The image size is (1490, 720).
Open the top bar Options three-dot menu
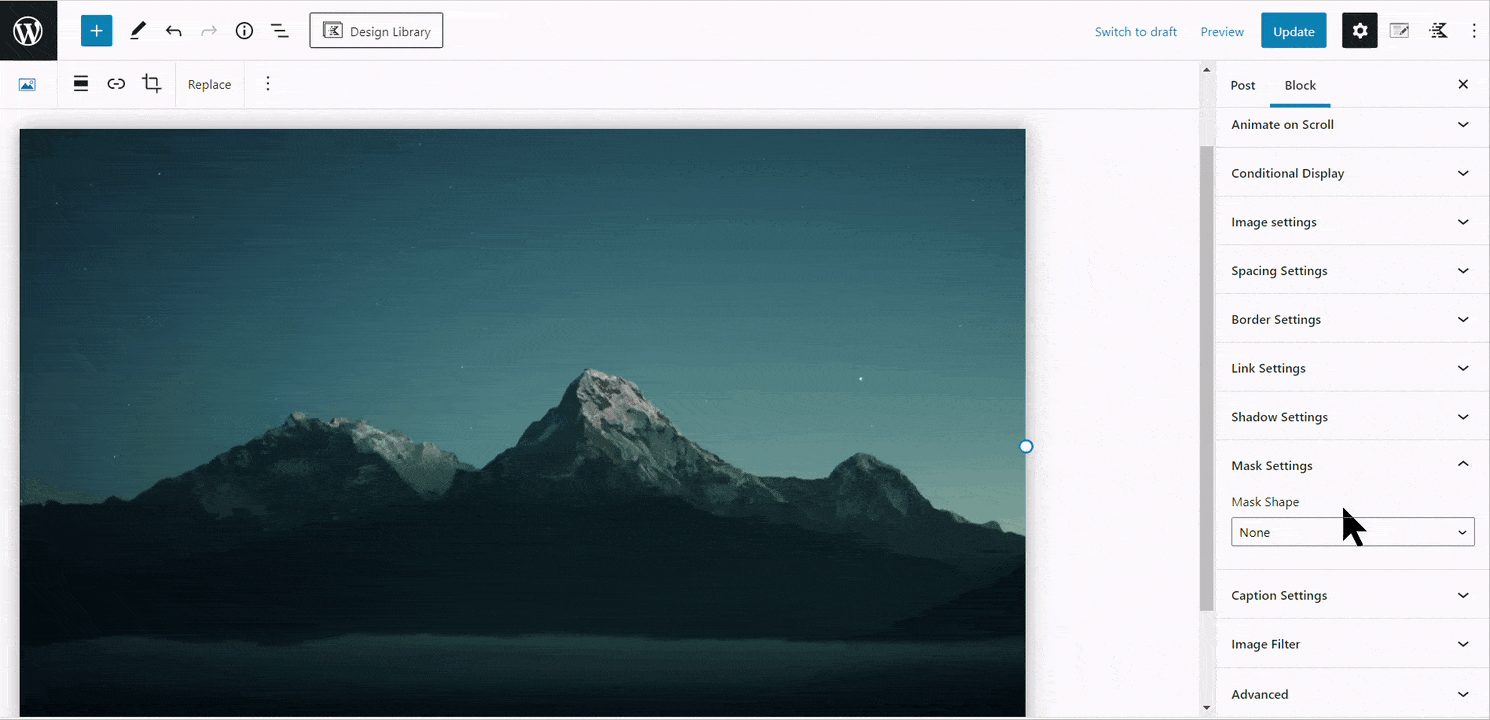[x=1474, y=31]
